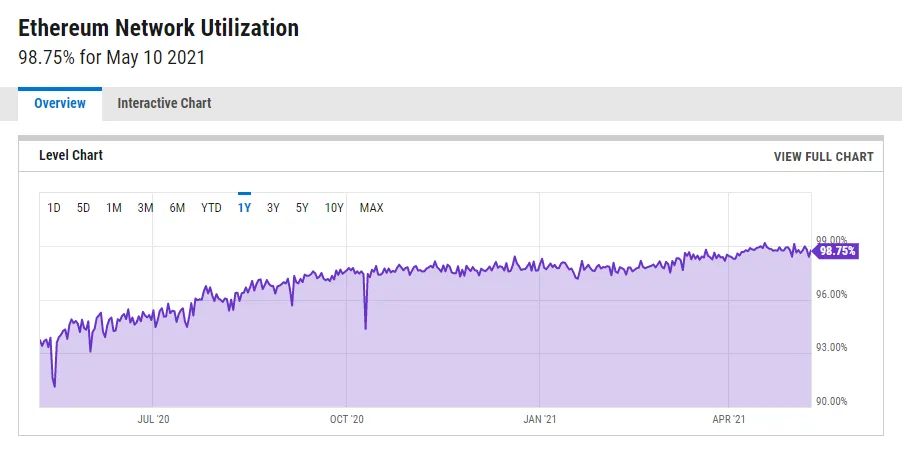Choose the YTD time range
This screenshot has height=455, width=902.
tap(211, 208)
